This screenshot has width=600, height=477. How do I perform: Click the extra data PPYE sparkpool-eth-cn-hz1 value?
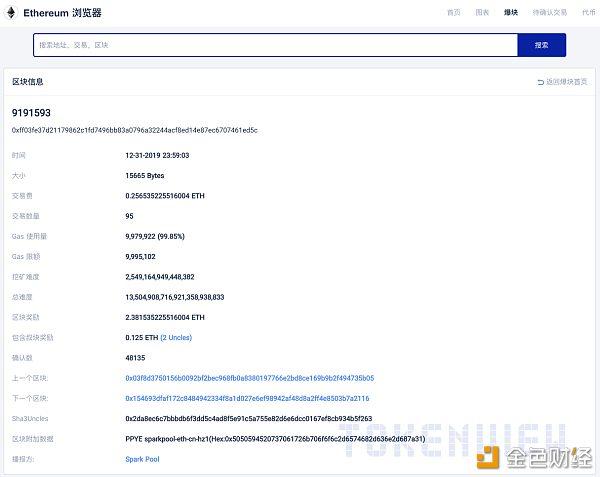click(276, 439)
